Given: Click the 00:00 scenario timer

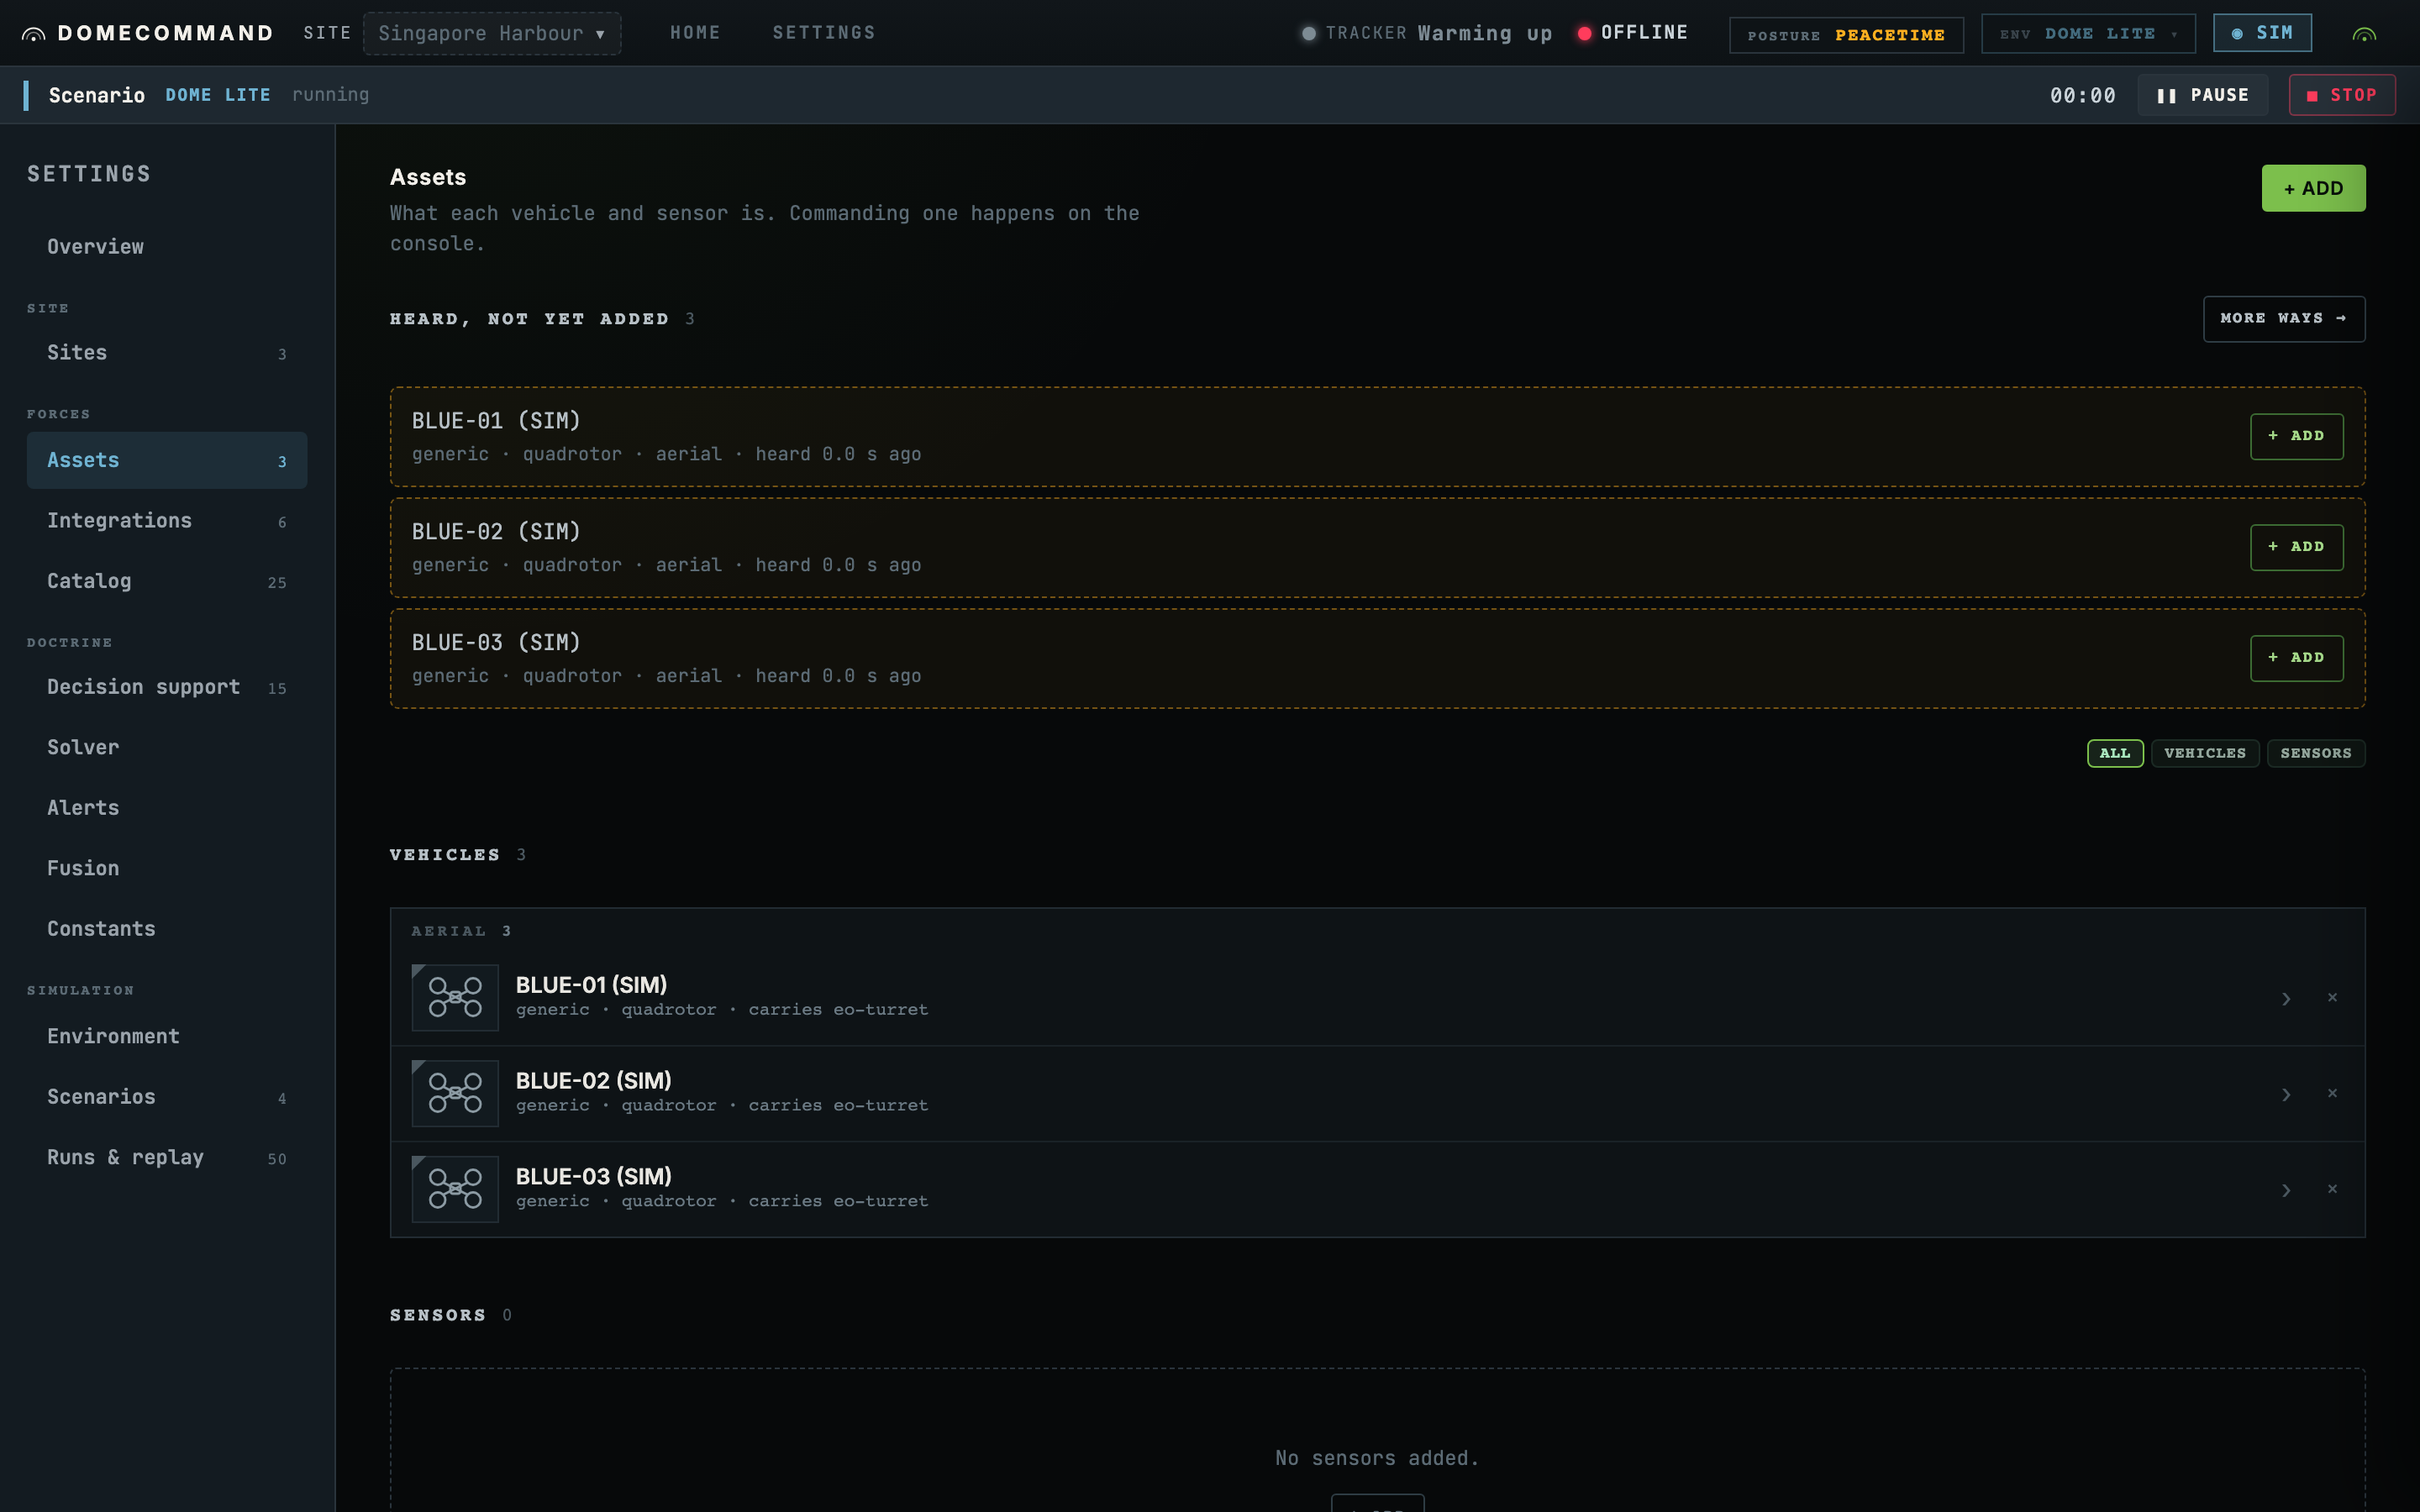Looking at the screenshot, I should 2082,96.
